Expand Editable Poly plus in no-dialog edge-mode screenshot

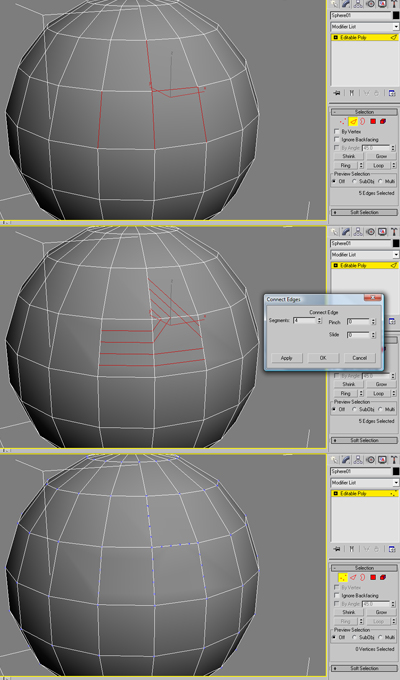click(335, 38)
